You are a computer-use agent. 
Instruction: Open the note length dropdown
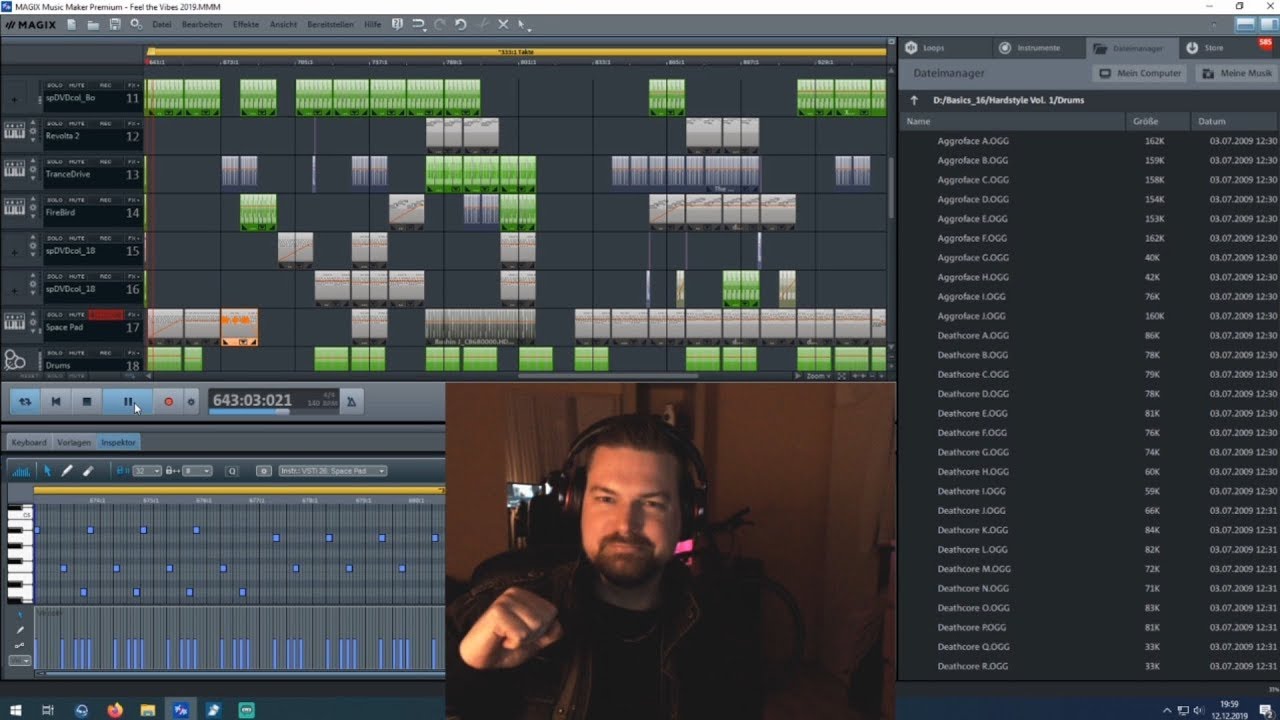coord(197,470)
